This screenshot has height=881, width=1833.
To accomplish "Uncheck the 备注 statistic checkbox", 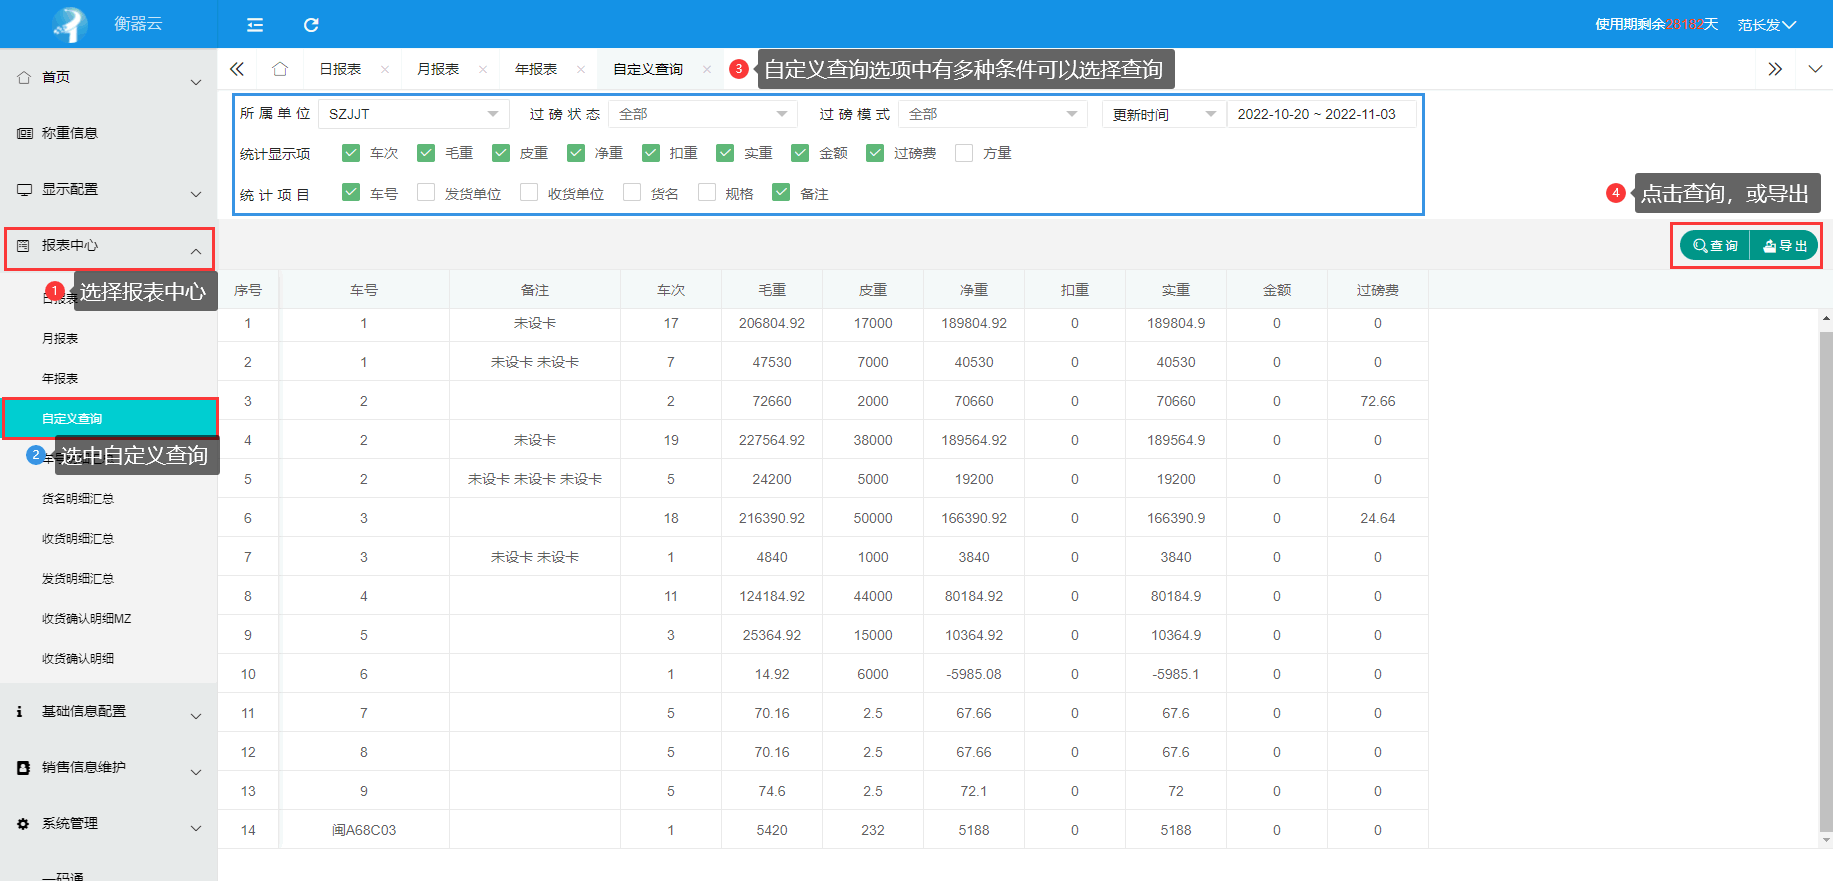I will (x=782, y=192).
